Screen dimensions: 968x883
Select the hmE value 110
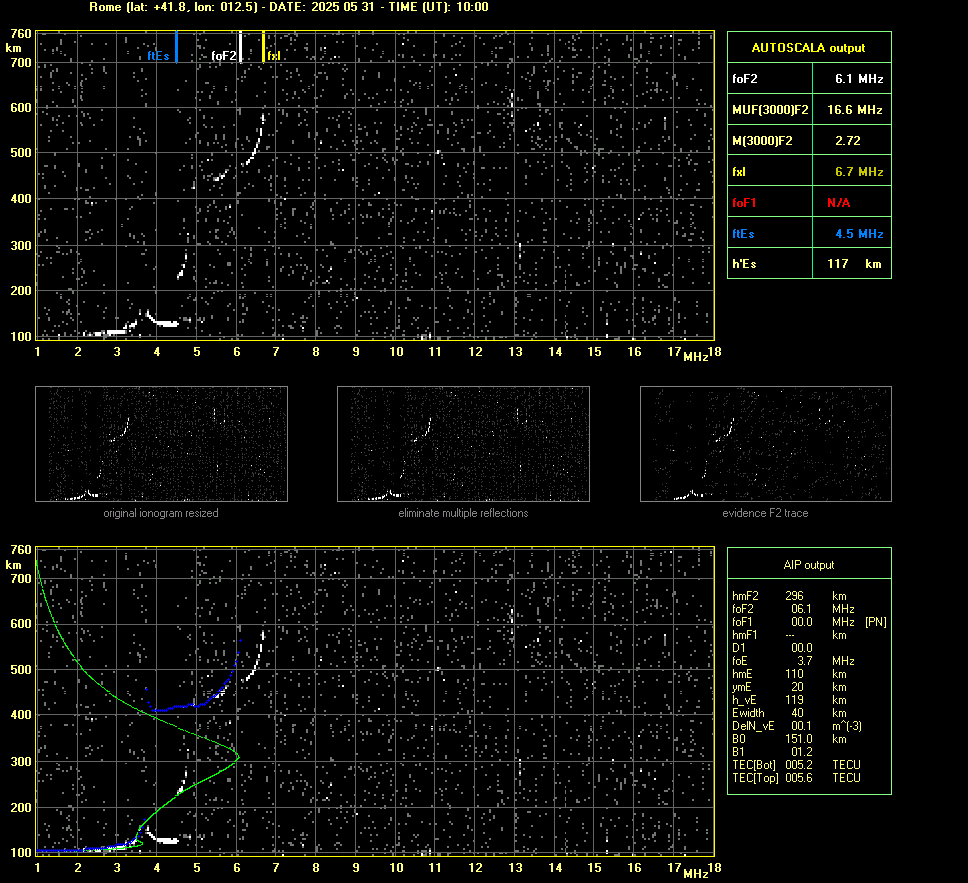pos(794,674)
